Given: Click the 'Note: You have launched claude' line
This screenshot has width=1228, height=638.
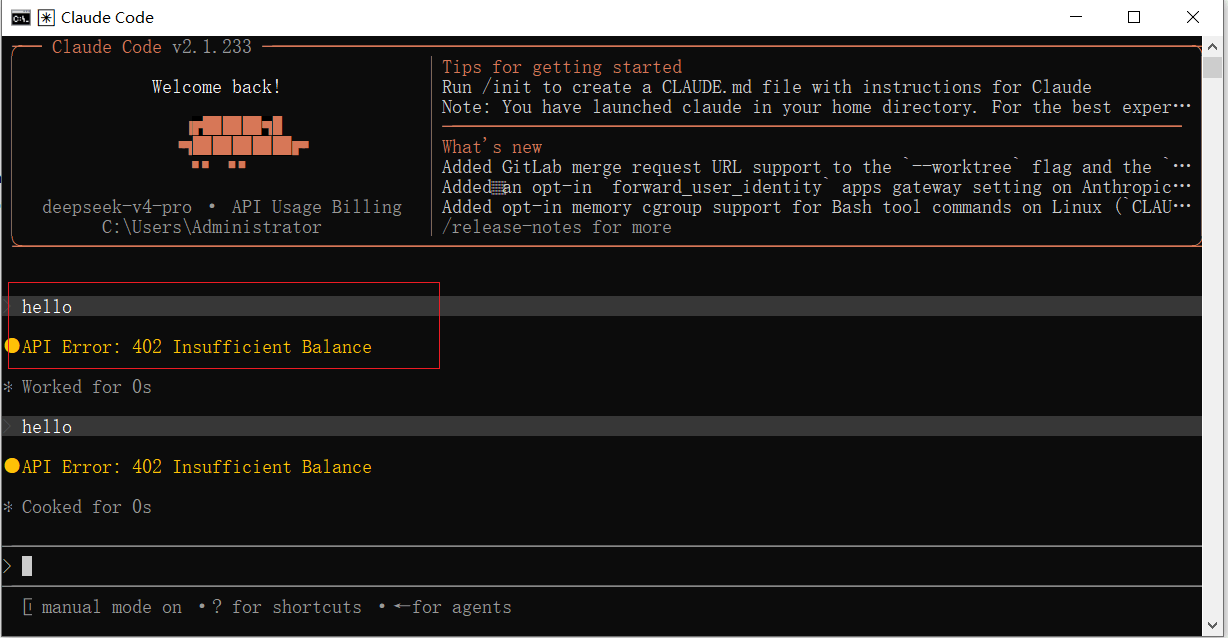Looking at the screenshot, I should (x=817, y=107).
